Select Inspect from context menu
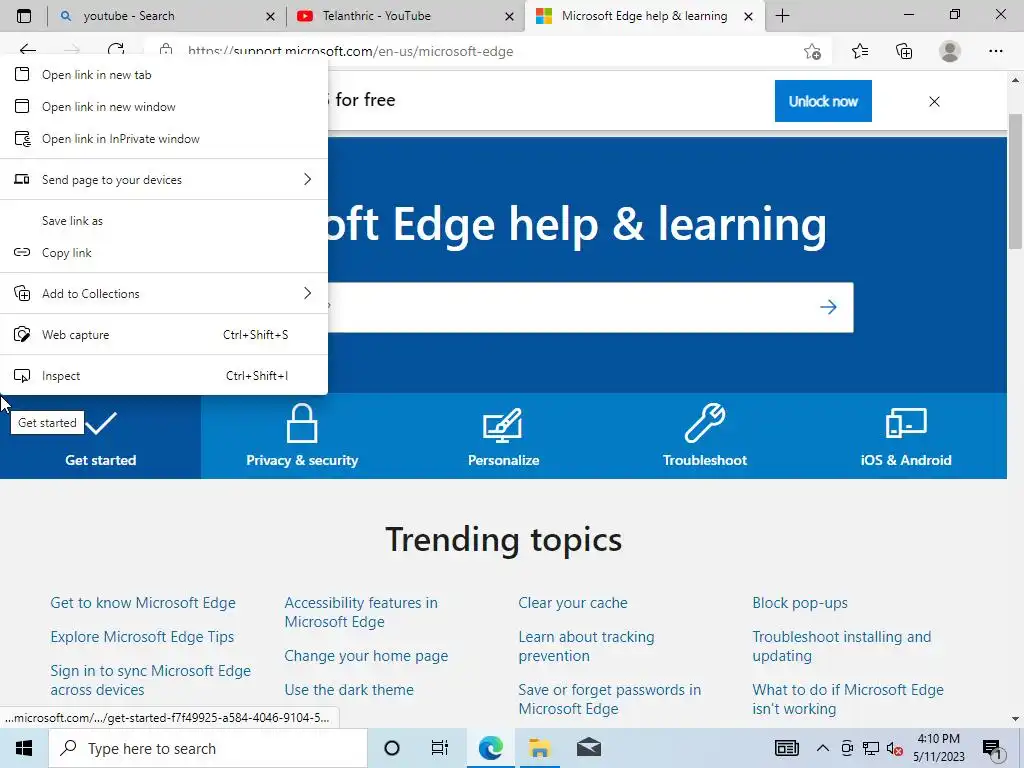Viewport: 1024px width, 768px height. tap(163, 376)
